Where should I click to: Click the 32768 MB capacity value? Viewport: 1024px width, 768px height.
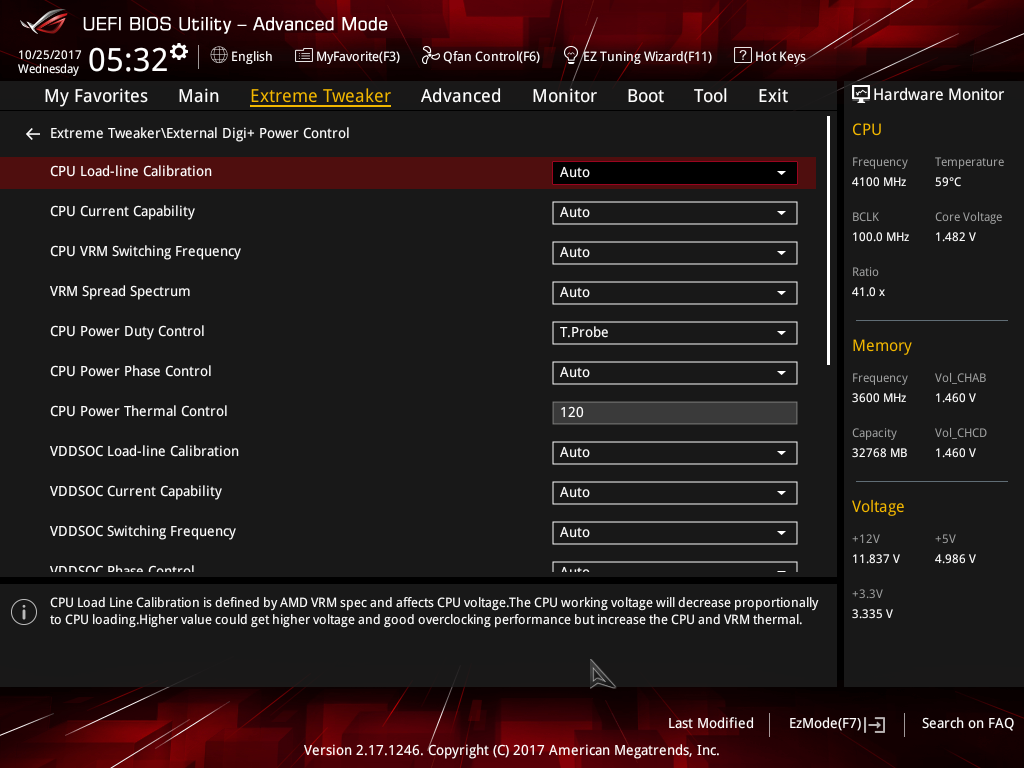click(x=880, y=453)
